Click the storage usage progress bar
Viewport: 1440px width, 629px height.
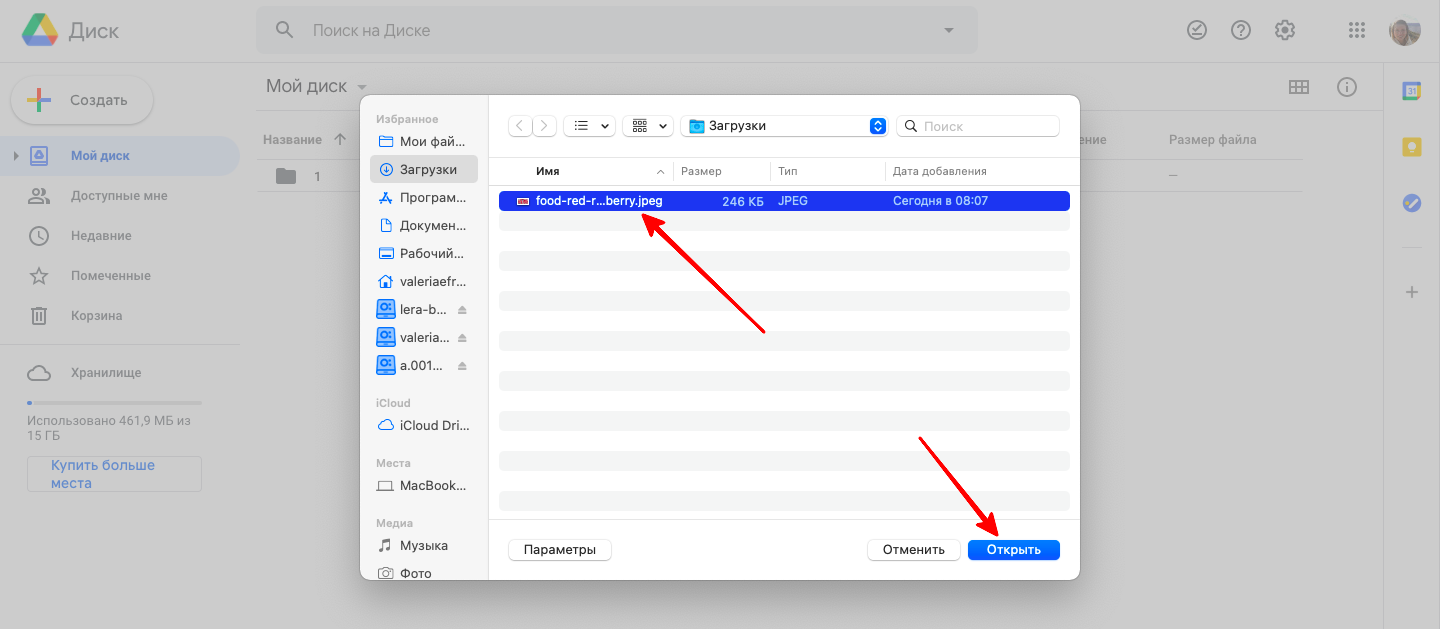114,403
